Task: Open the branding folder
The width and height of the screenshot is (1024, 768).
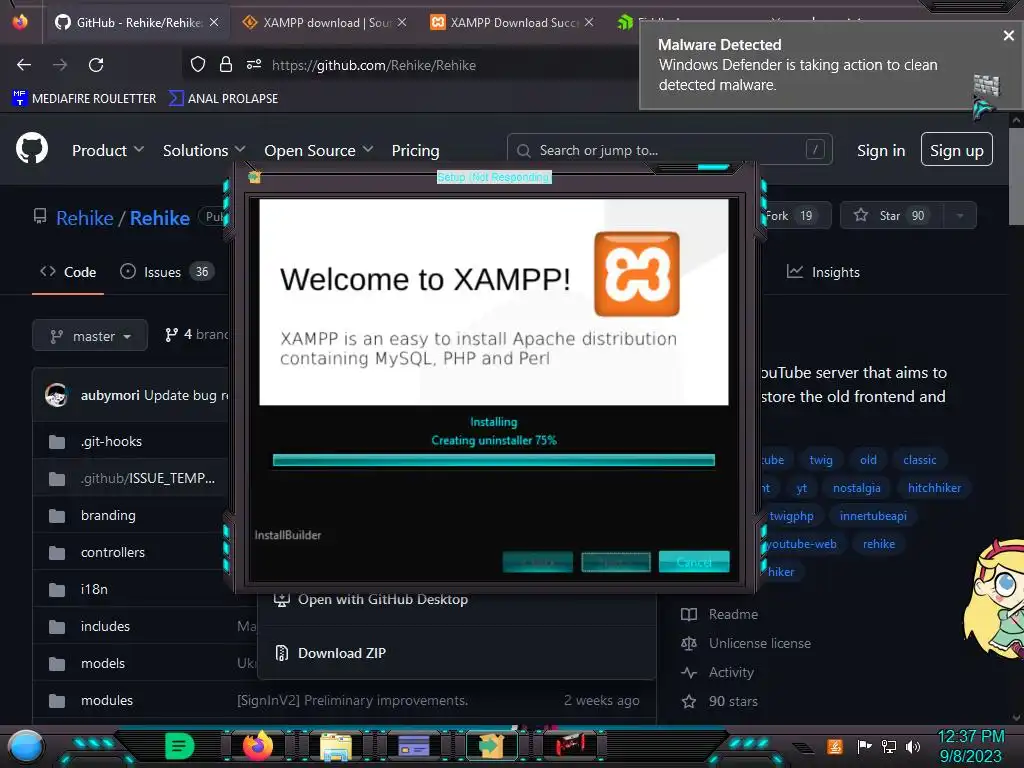Action: point(108,515)
